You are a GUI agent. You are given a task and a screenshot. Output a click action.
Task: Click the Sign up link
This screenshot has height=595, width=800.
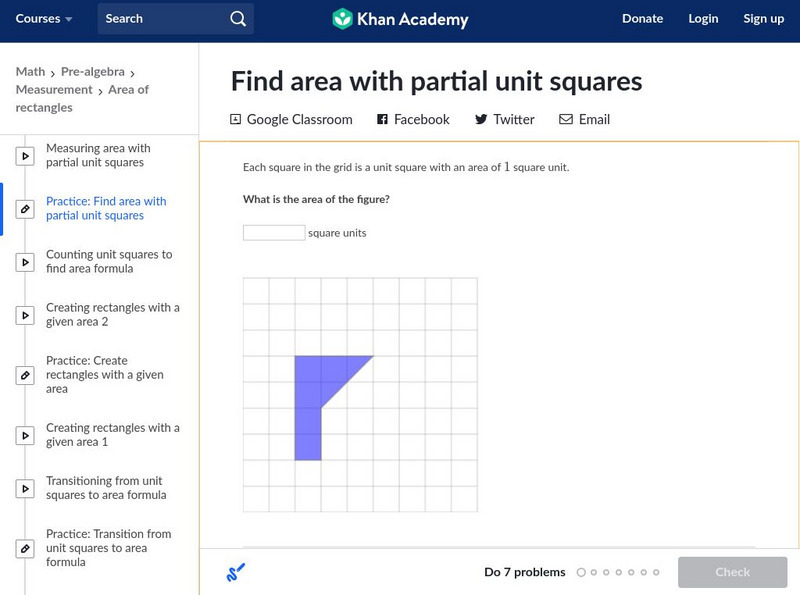click(x=764, y=19)
